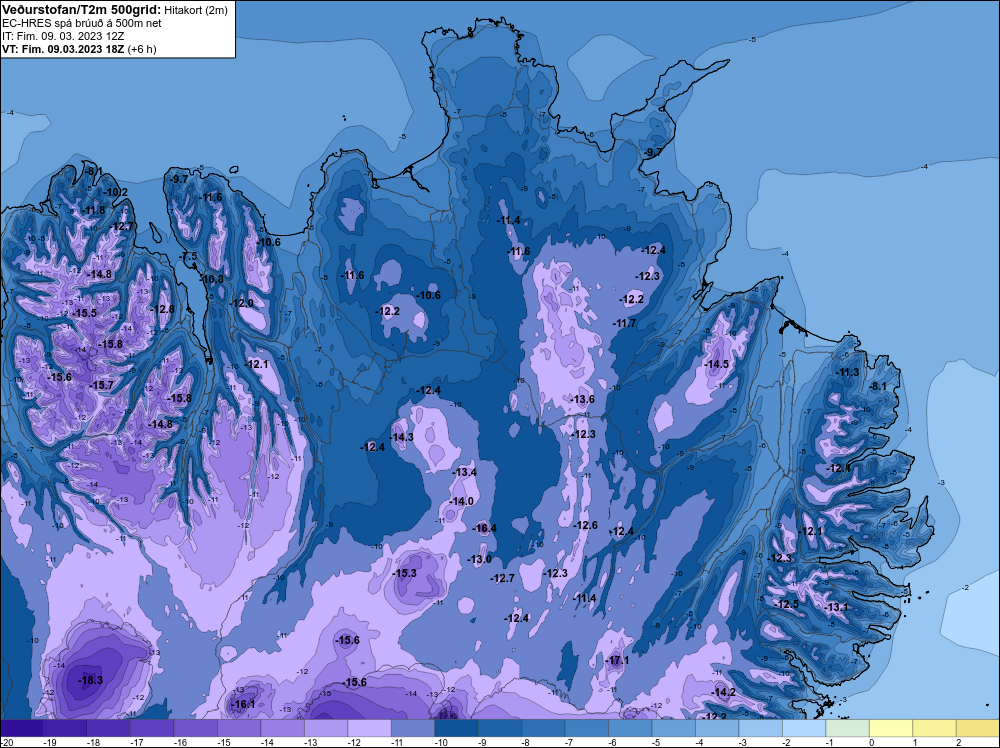Click the -14.0 temperature label
This screenshot has height=748, width=1000.
[462, 501]
